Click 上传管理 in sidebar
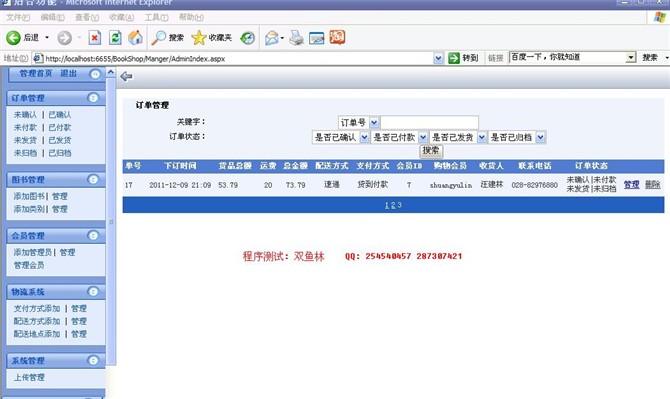Image resolution: width=670 pixels, height=399 pixels. click(x=29, y=377)
